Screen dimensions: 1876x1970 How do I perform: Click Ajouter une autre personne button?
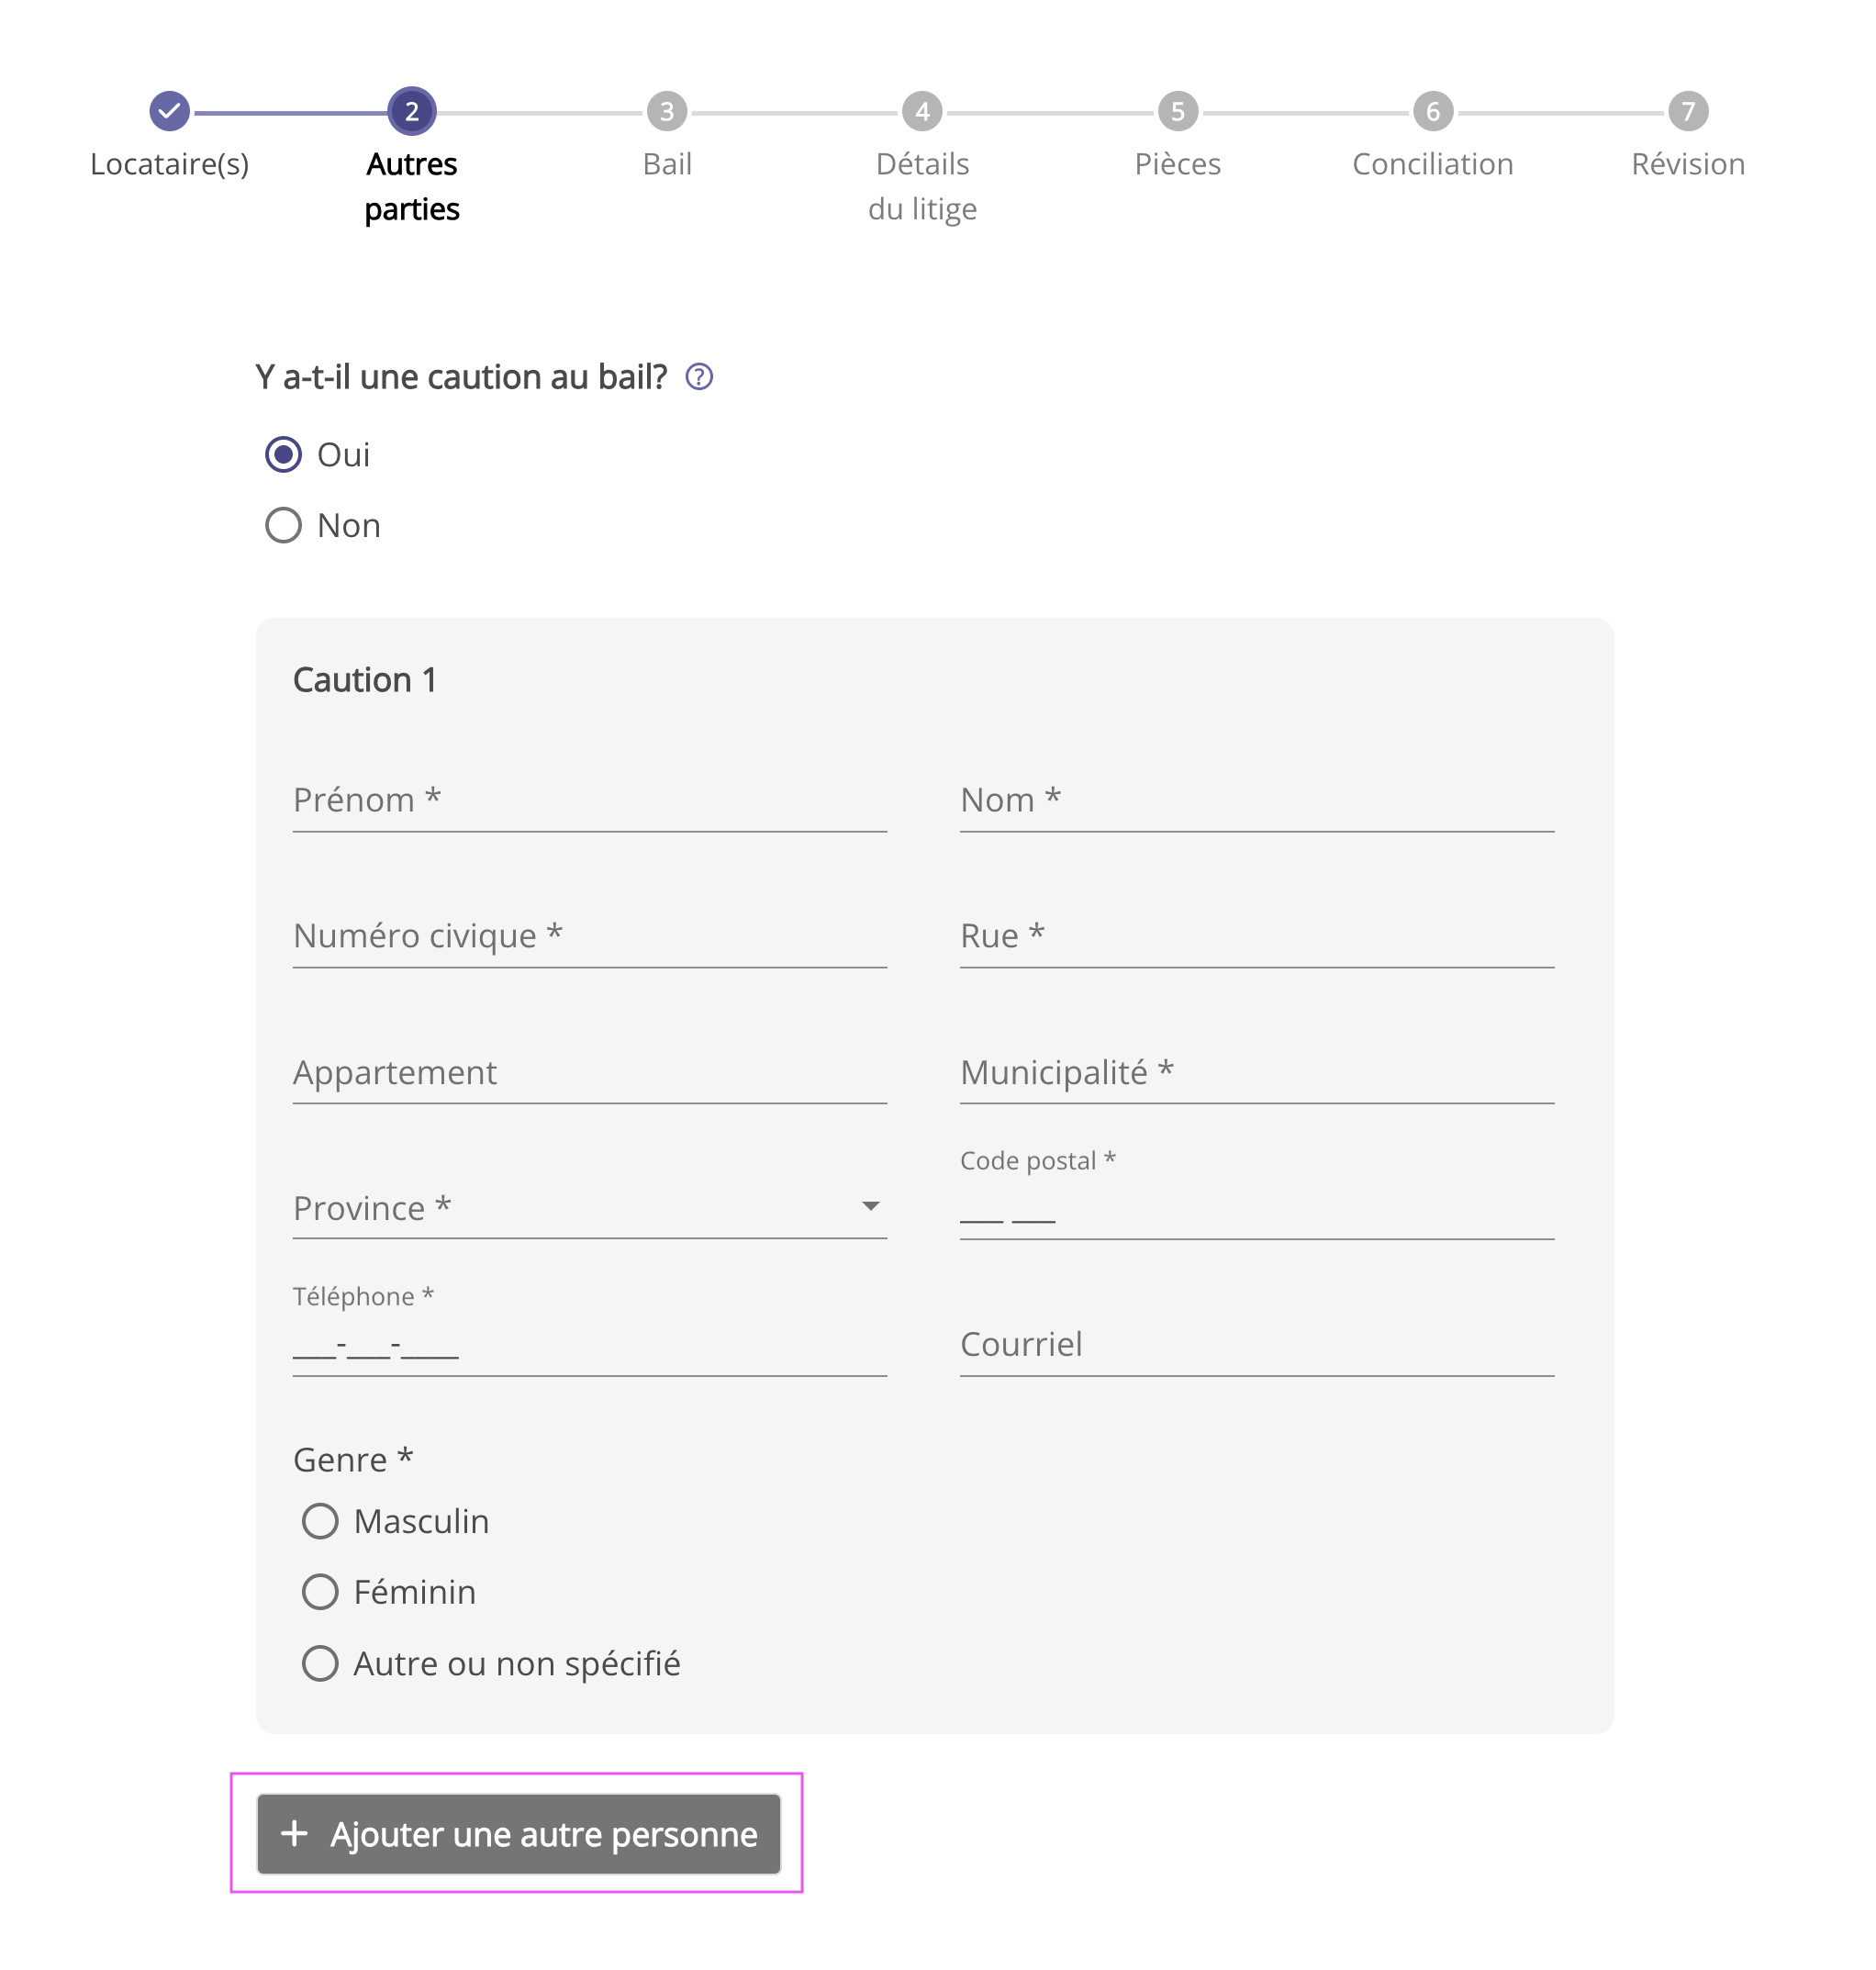point(518,1833)
